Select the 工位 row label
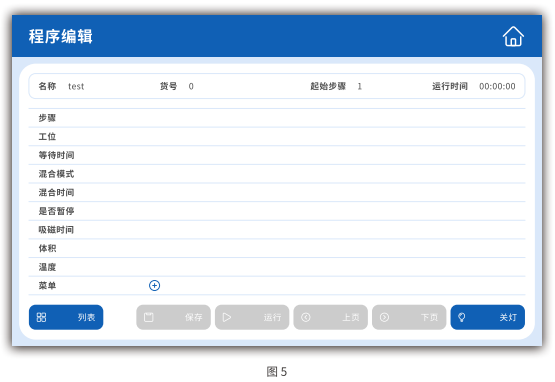 (x=47, y=137)
